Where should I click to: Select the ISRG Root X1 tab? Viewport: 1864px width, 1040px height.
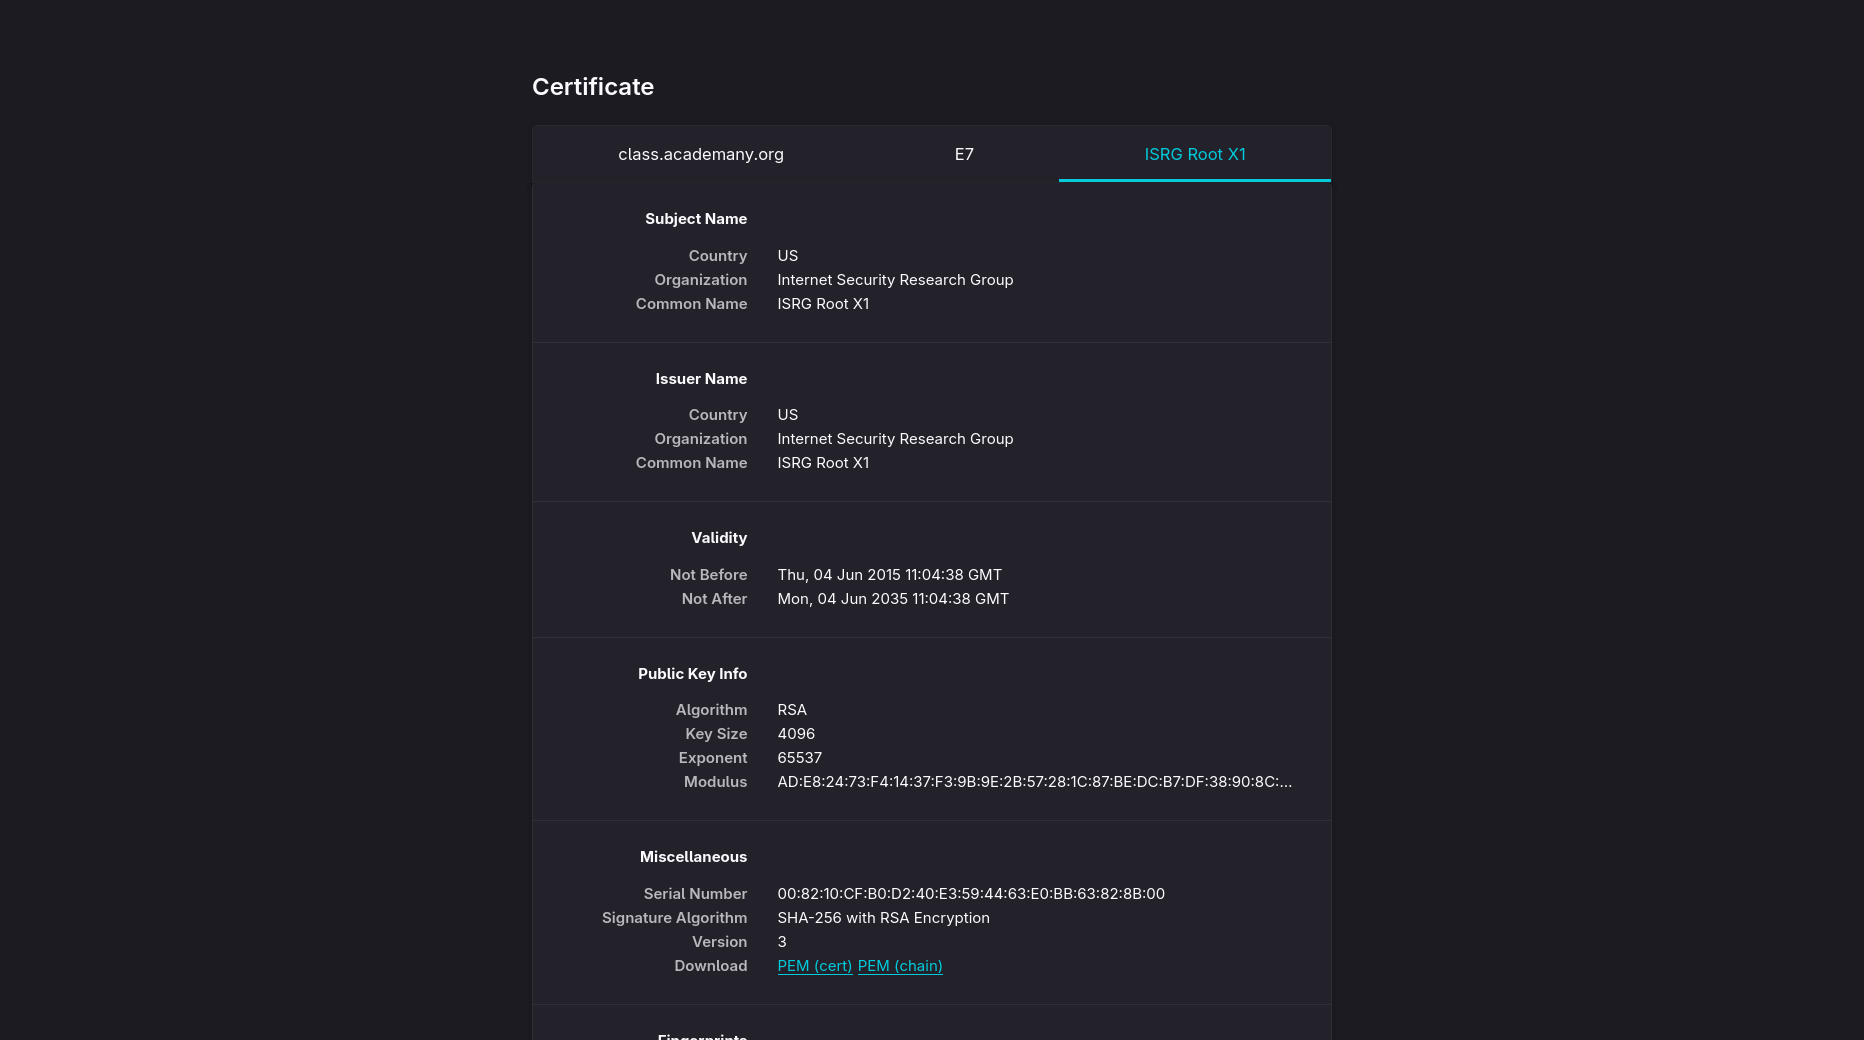coord(1195,154)
